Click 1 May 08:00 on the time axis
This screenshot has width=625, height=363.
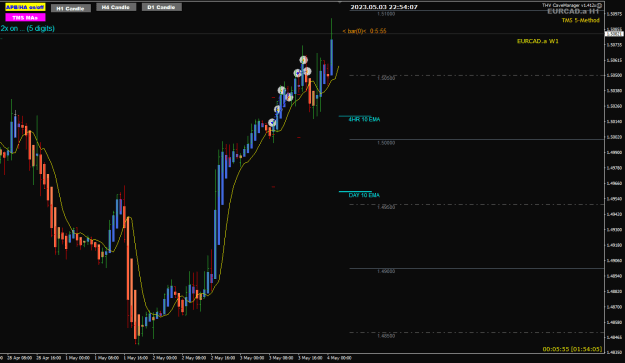(x=107, y=358)
